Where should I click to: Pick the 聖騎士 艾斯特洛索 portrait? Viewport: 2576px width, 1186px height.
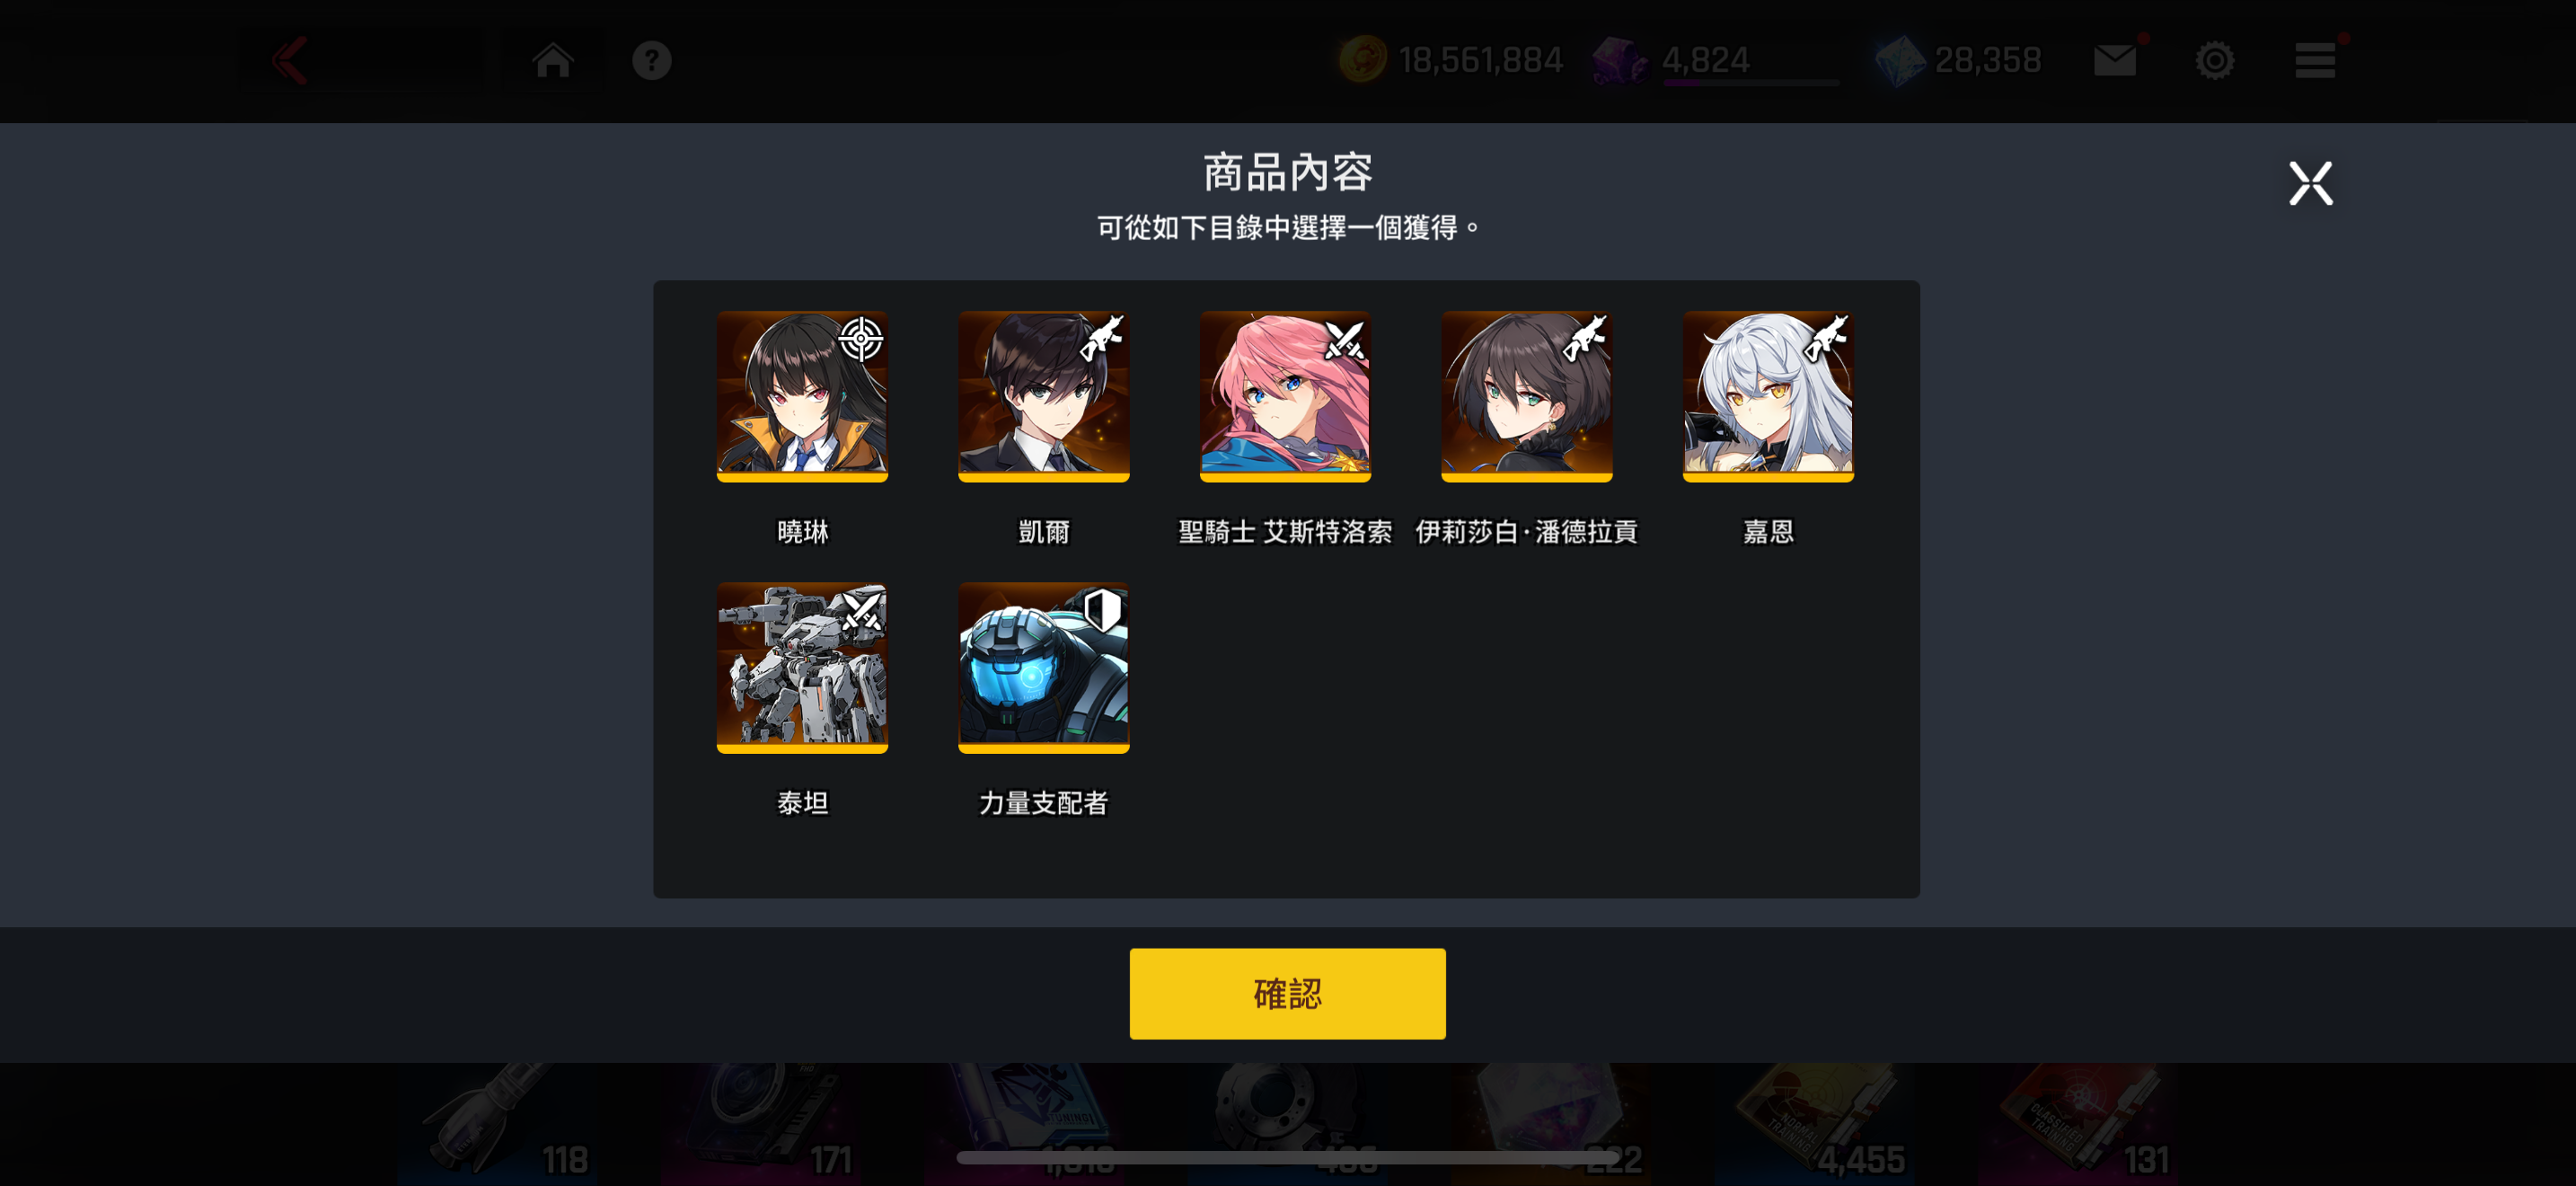click(1285, 396)
